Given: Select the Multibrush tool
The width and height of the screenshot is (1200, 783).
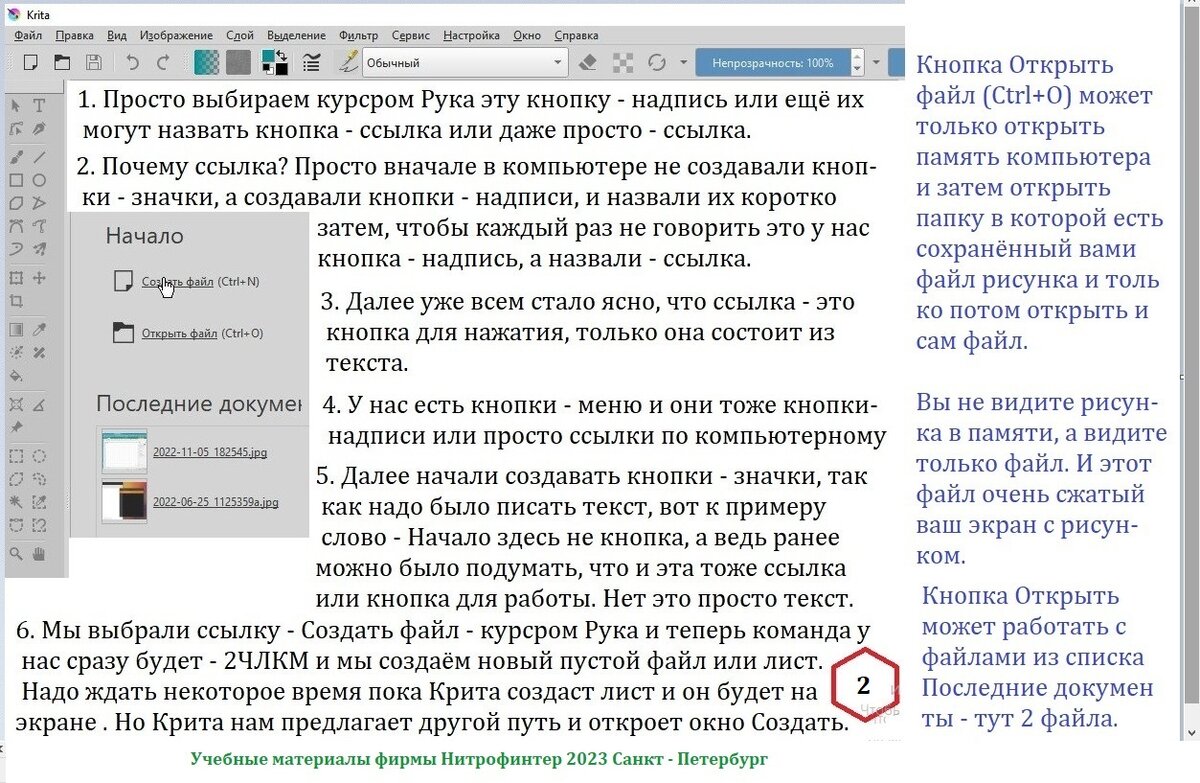Looking at the screenshot, I should tap(39, 249).
